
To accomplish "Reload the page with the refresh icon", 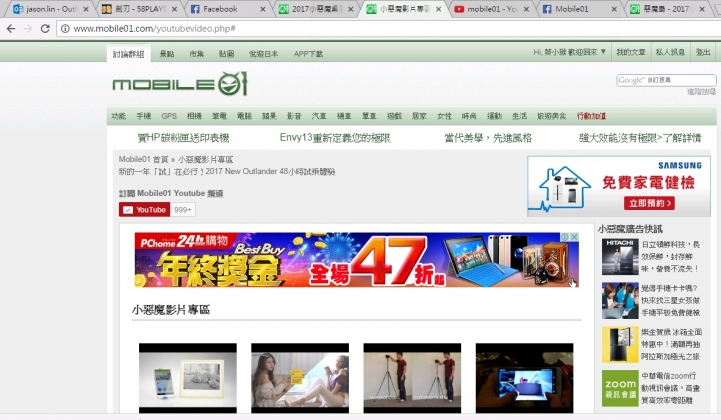I will pyautogui.click(x=45, y=29).
